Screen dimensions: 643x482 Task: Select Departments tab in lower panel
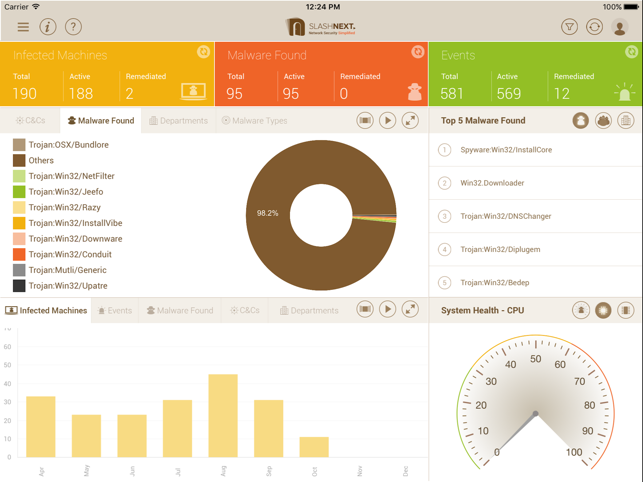pos(309,311)
